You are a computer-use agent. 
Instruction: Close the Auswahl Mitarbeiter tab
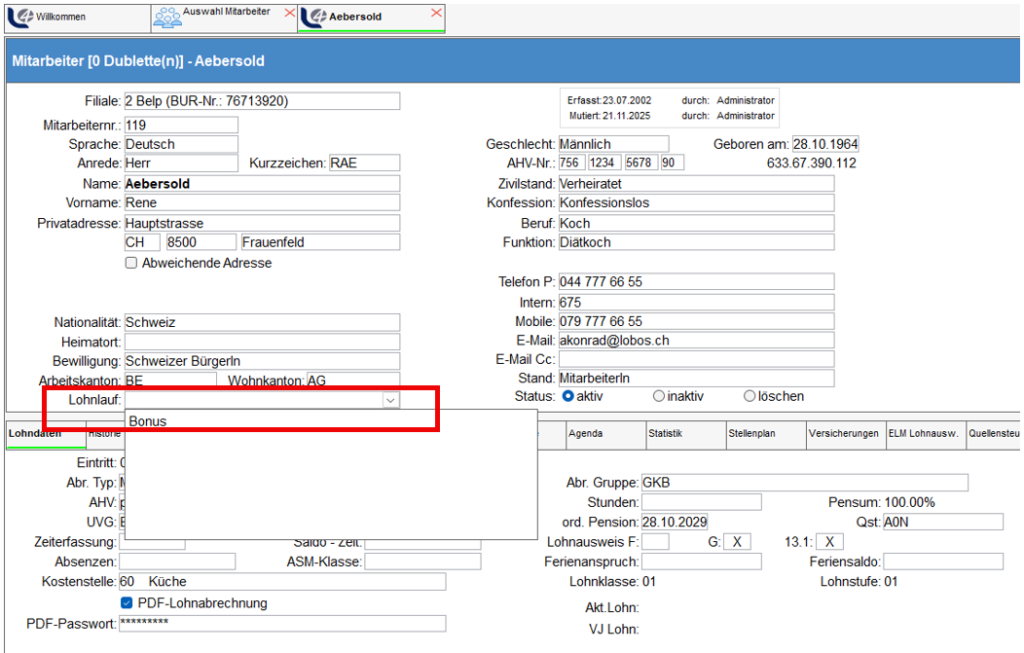pyautogui.click(x=290, y=12)
